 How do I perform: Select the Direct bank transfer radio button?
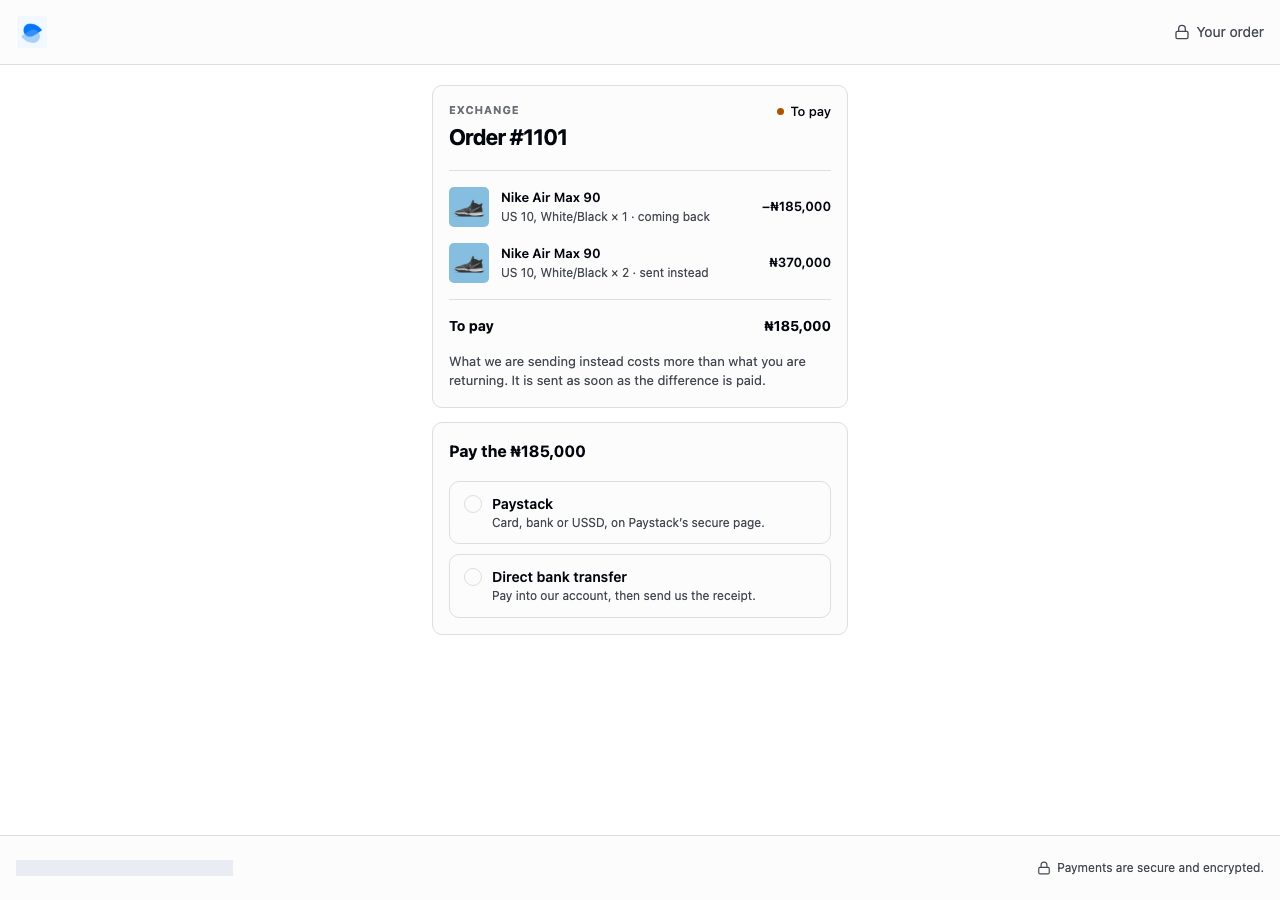pyautogui.click(x=473, y=577)
